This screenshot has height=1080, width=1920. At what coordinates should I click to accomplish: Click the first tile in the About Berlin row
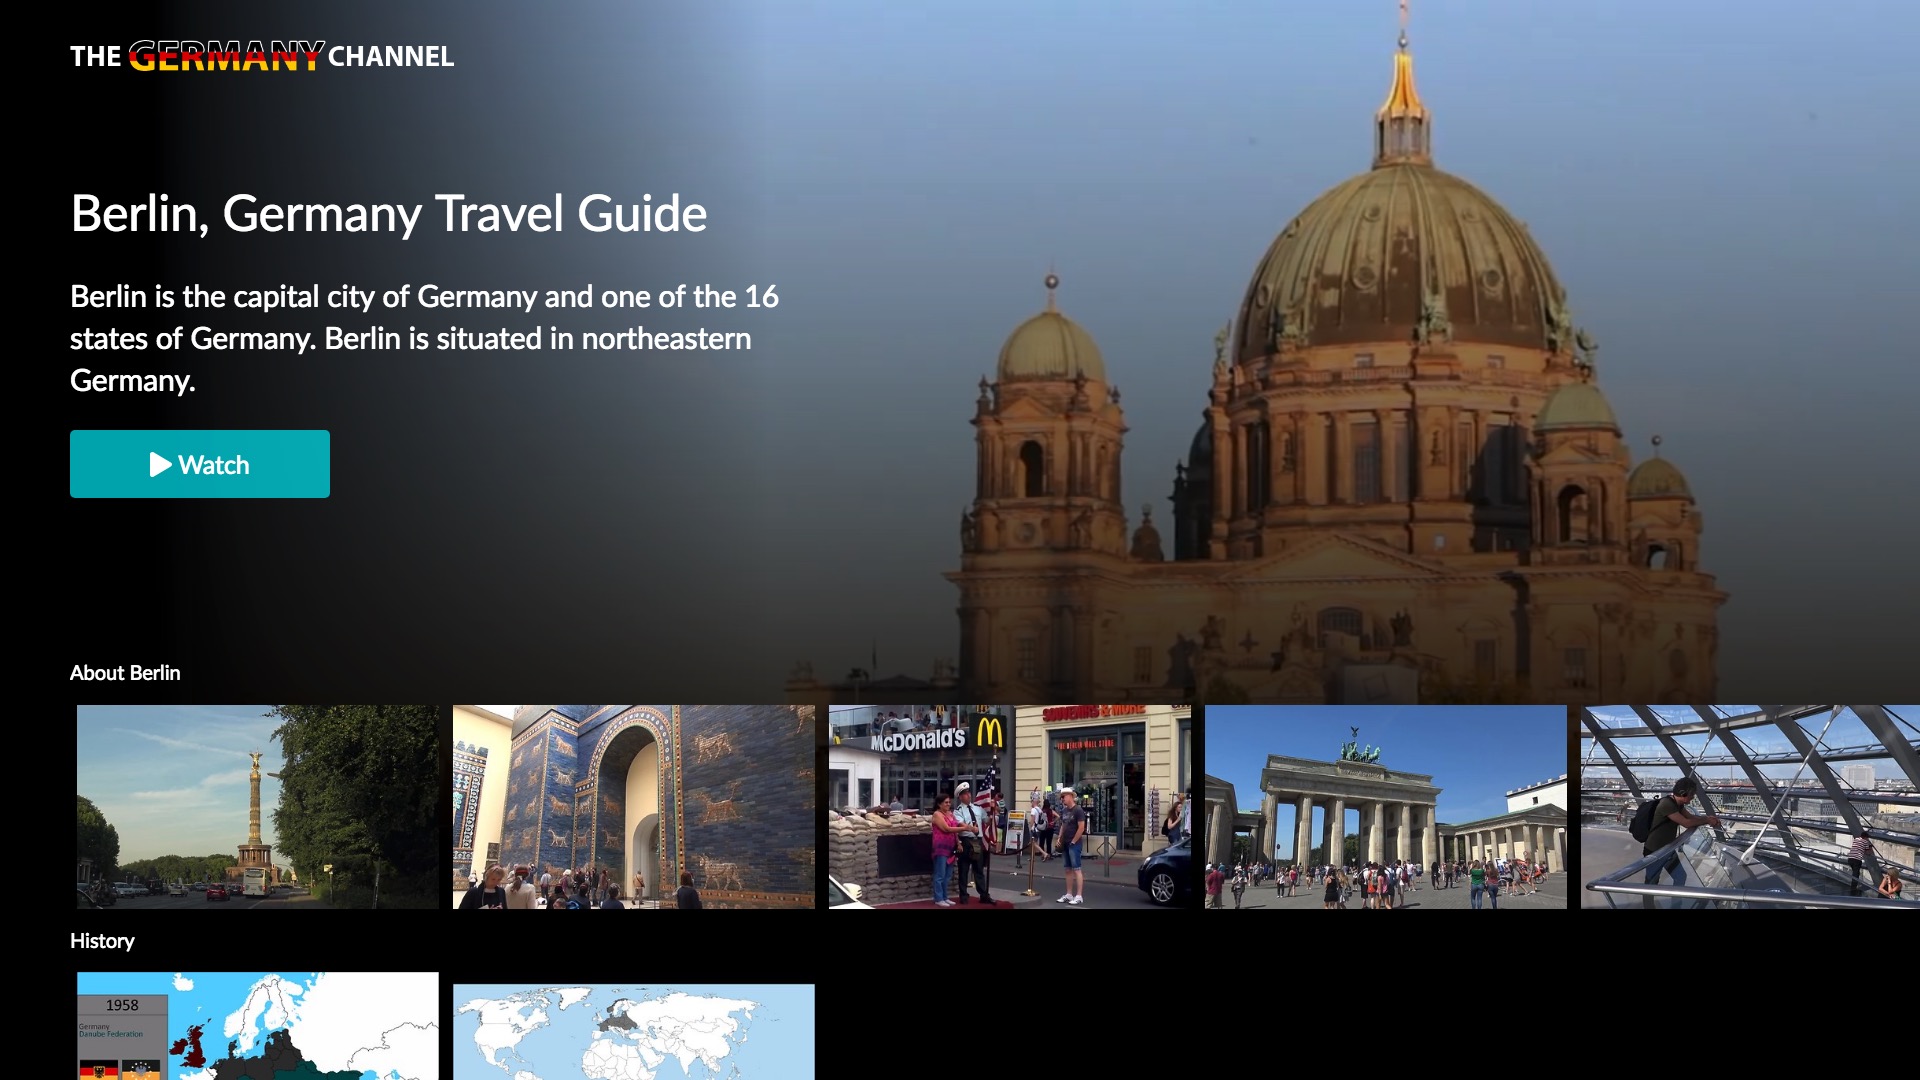[256, 806]
